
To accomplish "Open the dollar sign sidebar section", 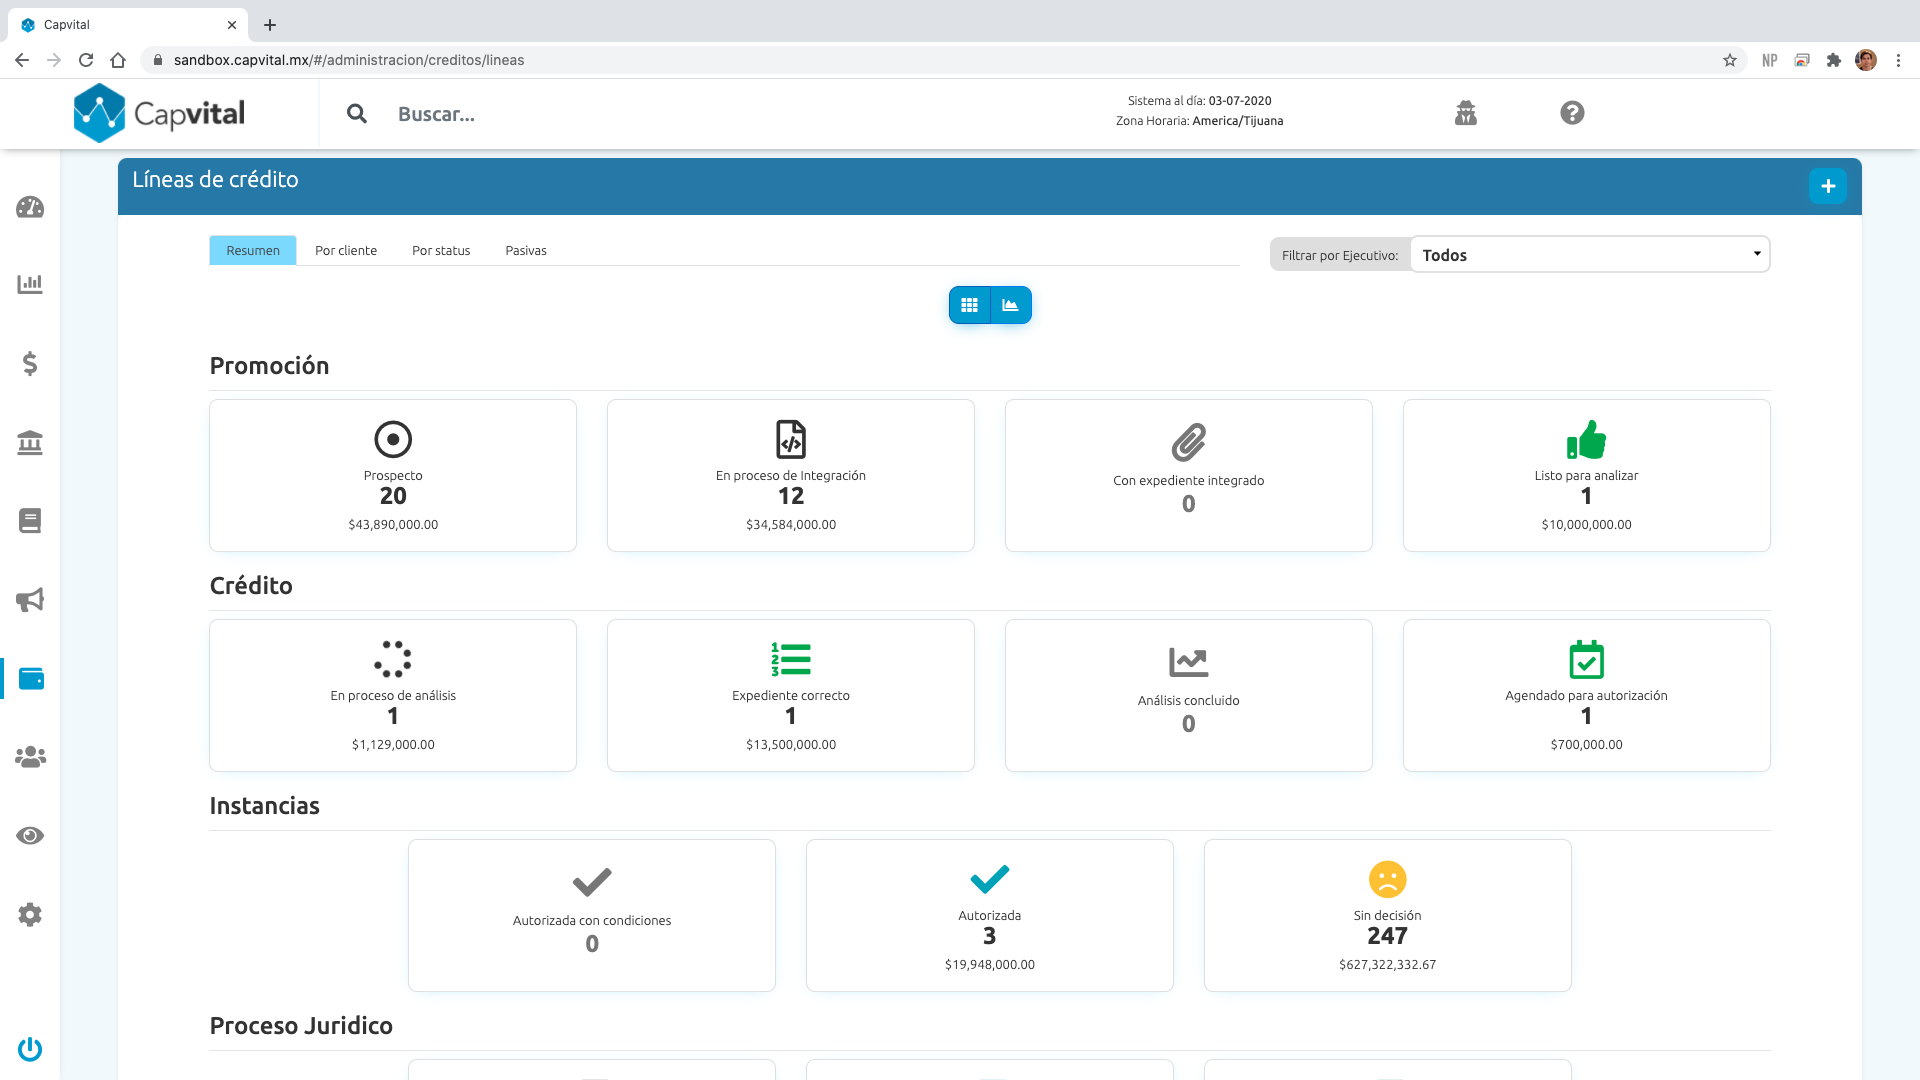I will (30, 363).
